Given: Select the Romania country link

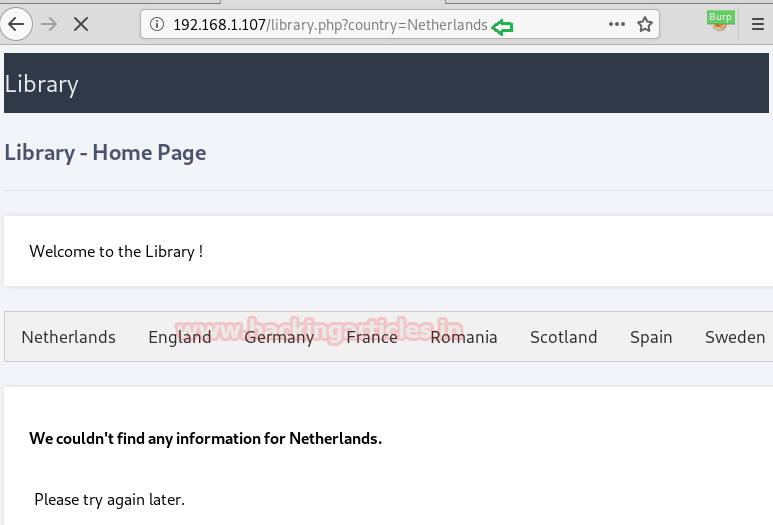Looking at the screenshot, I should (x=464, y=337).
